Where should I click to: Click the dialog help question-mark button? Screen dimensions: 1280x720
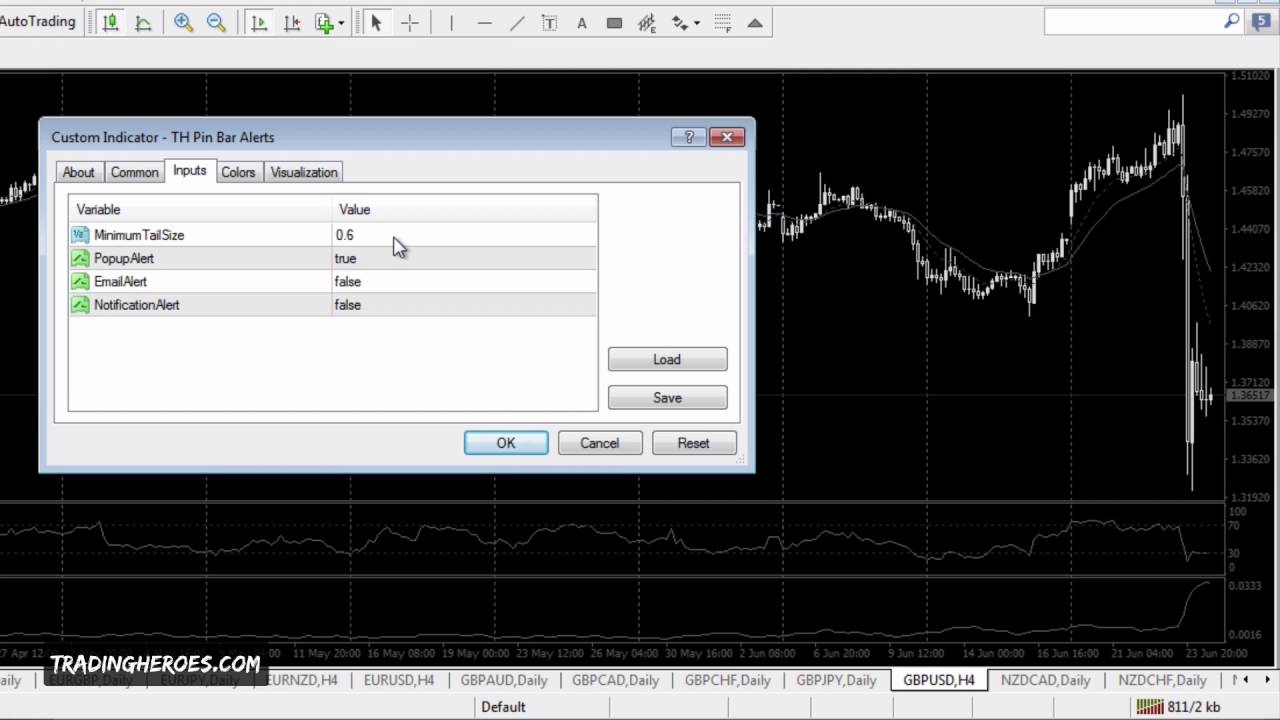click(688, 137)
